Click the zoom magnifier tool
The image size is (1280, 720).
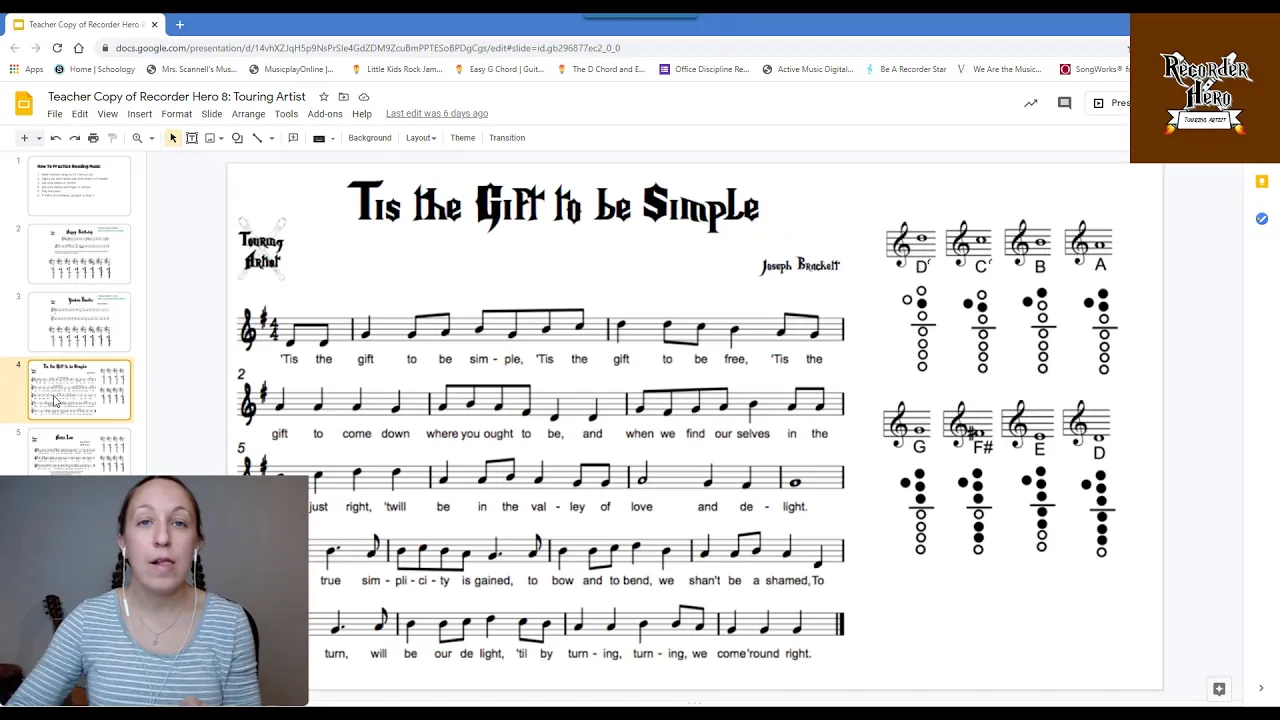(x=137, y=138)
